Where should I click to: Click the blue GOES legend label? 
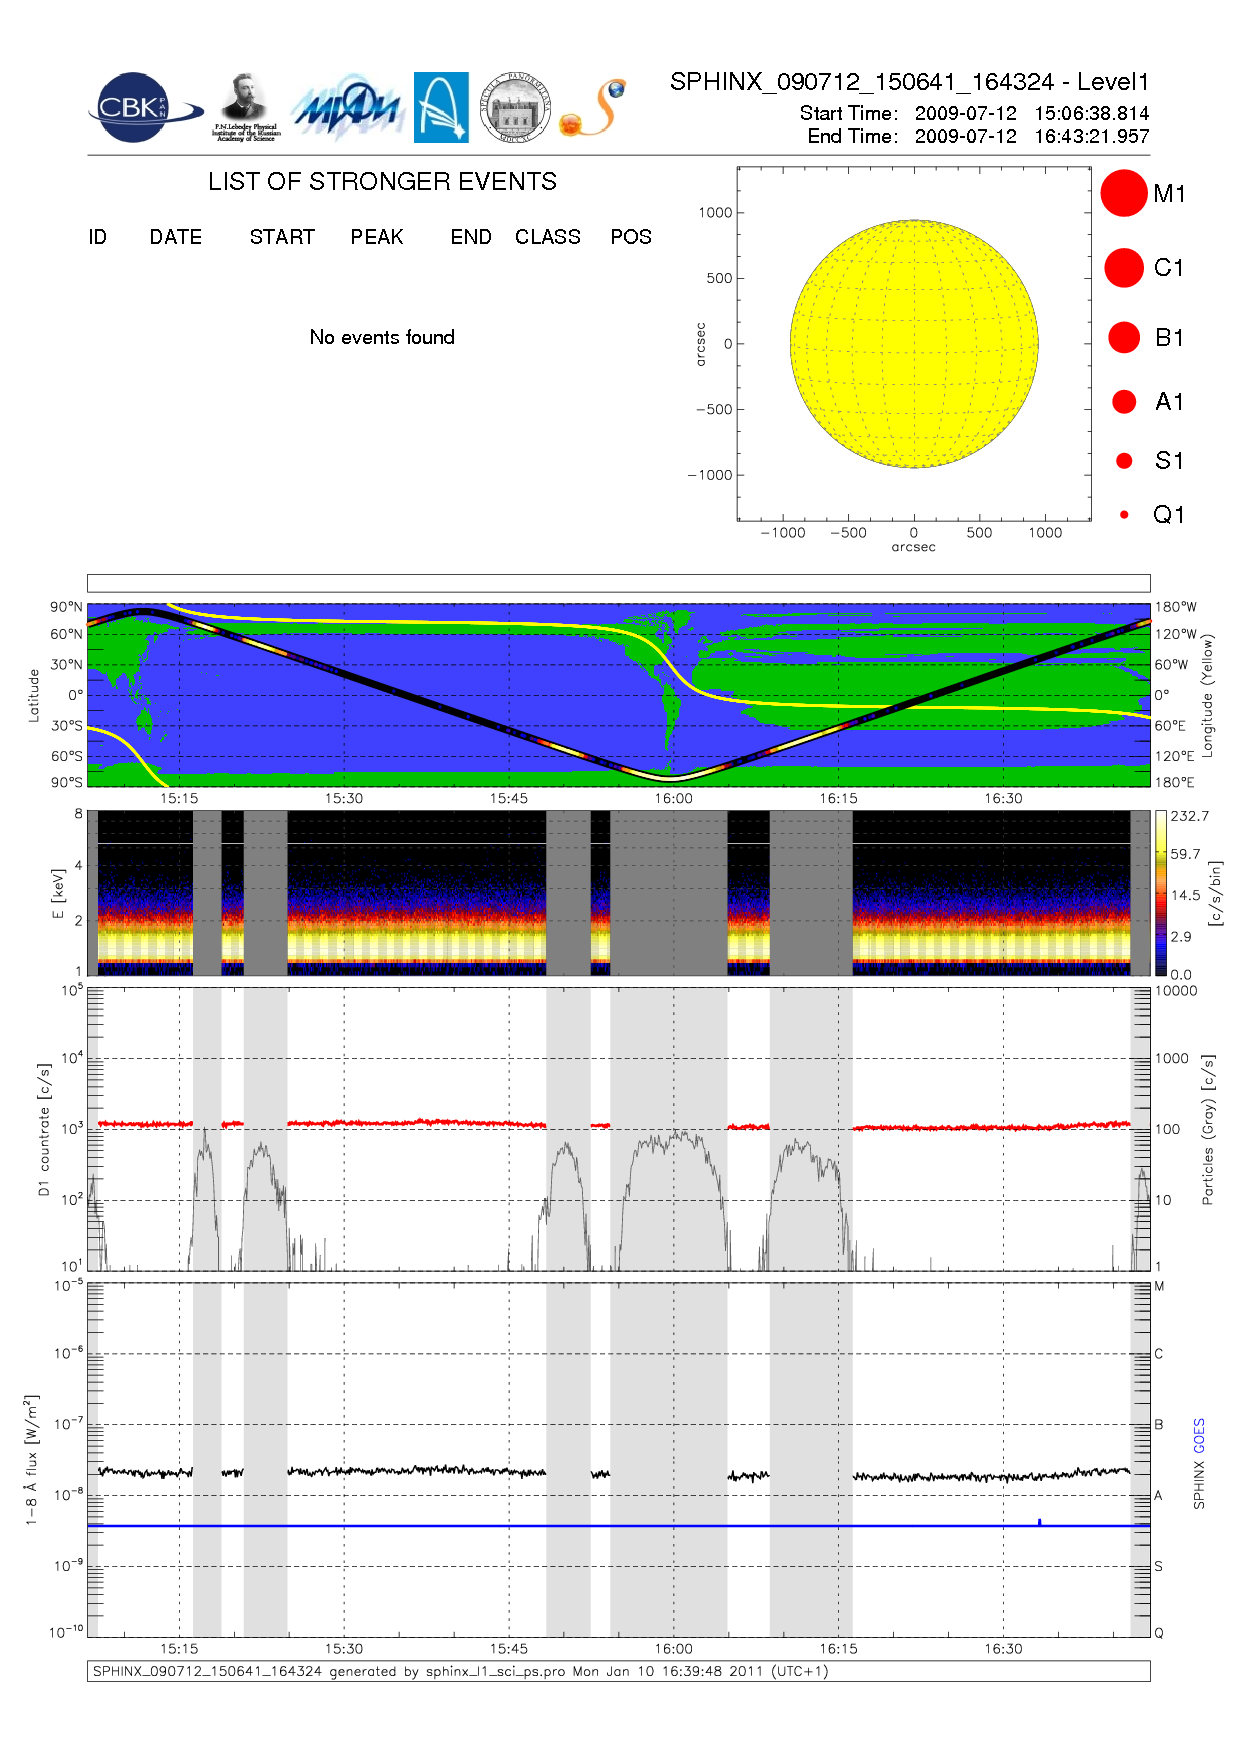point(1199,1436)
